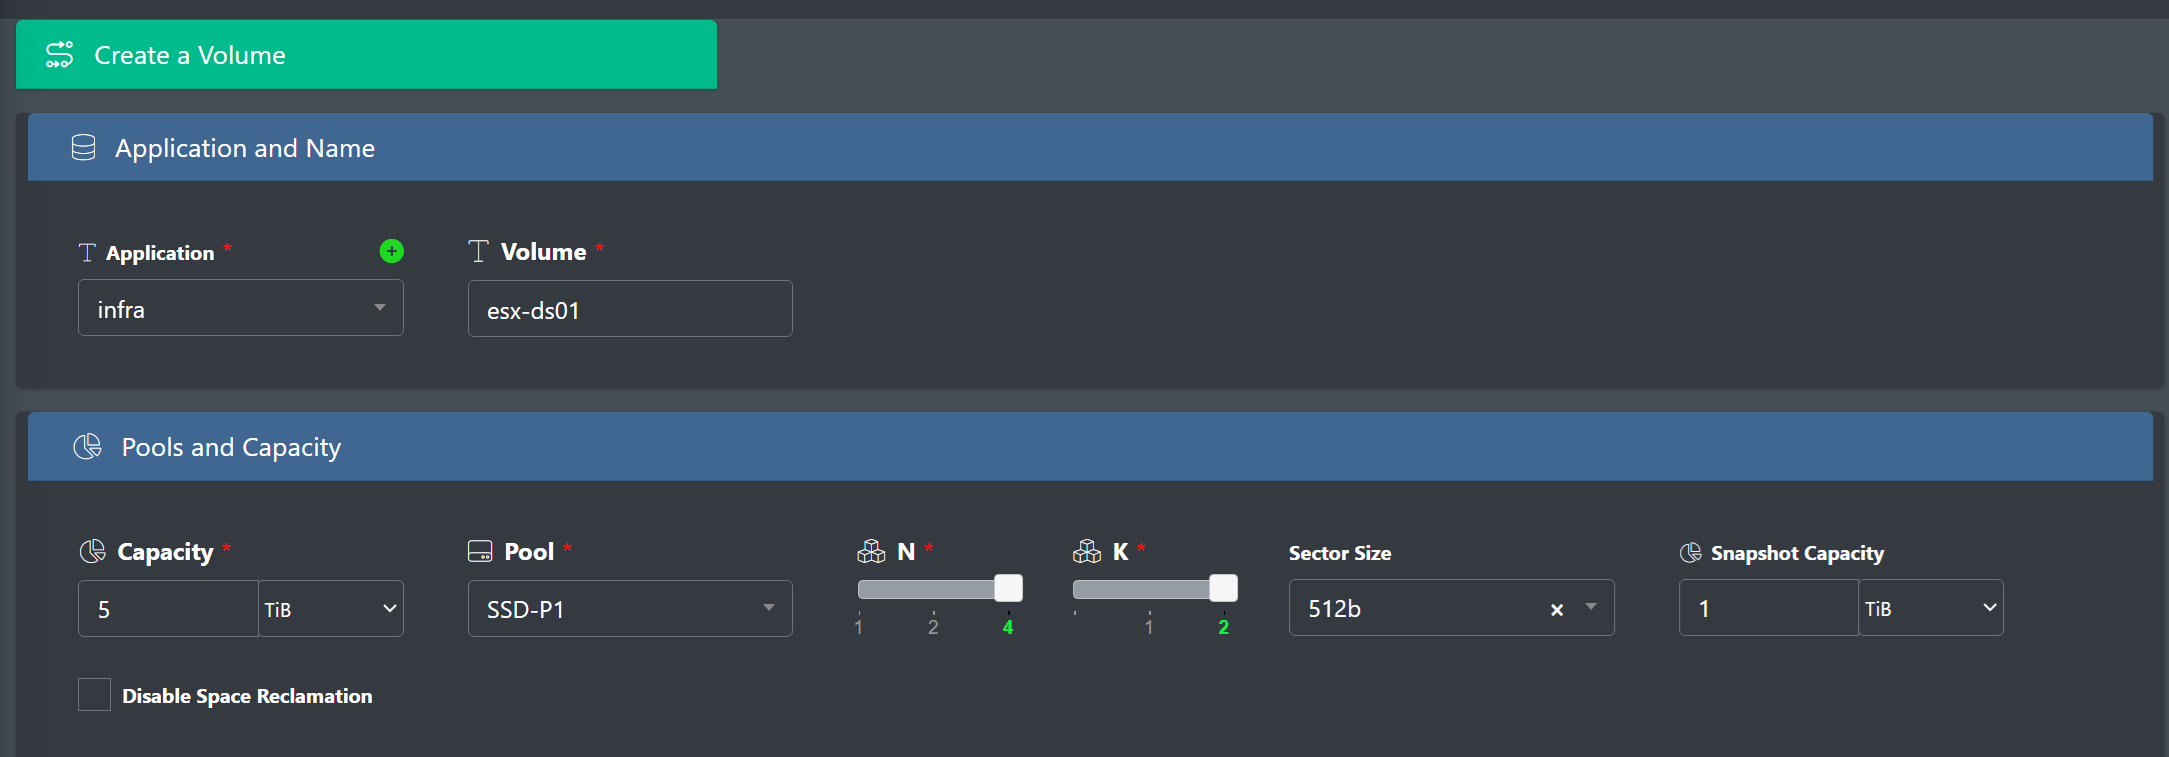Enable Disable Space Reclamation checkbox

point(94,694)
